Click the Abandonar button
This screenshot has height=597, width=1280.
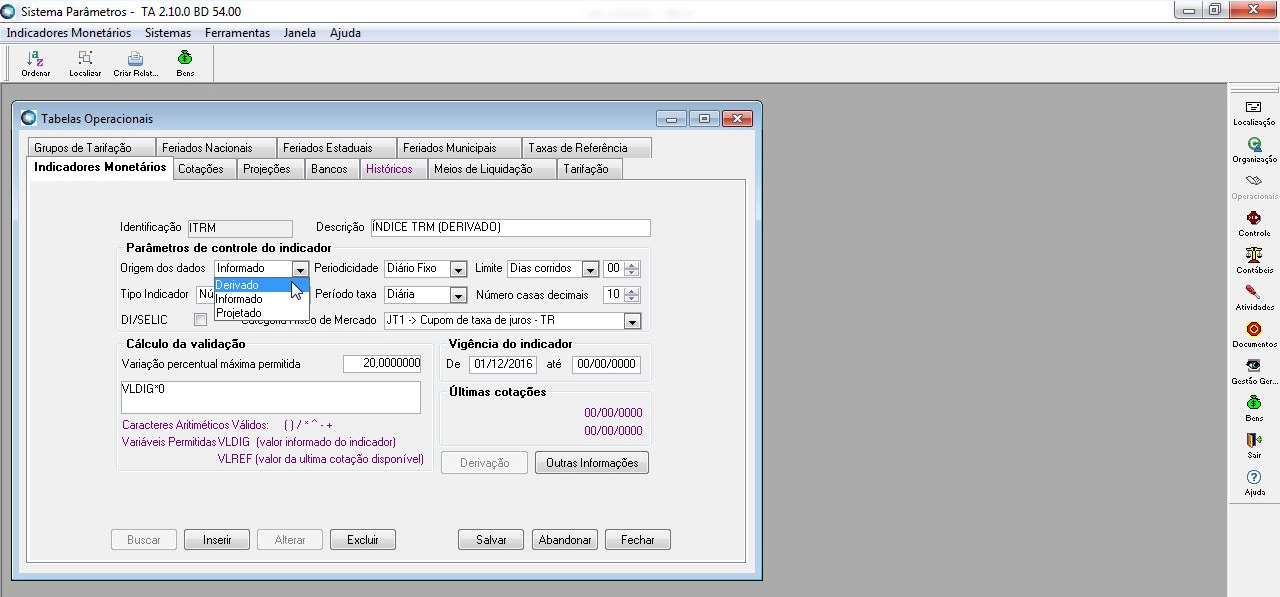(565, 540)
